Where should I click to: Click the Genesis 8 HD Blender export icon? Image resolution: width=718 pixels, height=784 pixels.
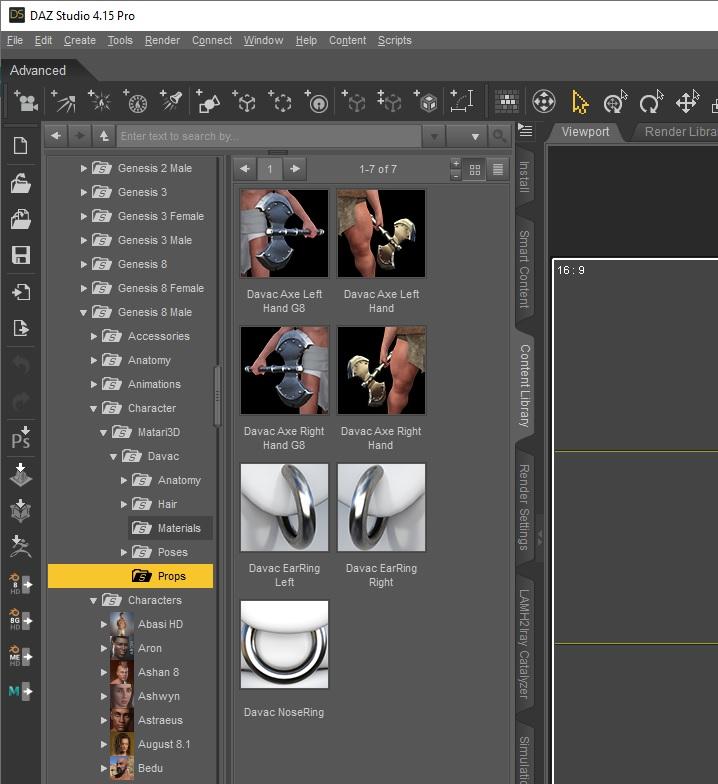[x=20, y=584]
